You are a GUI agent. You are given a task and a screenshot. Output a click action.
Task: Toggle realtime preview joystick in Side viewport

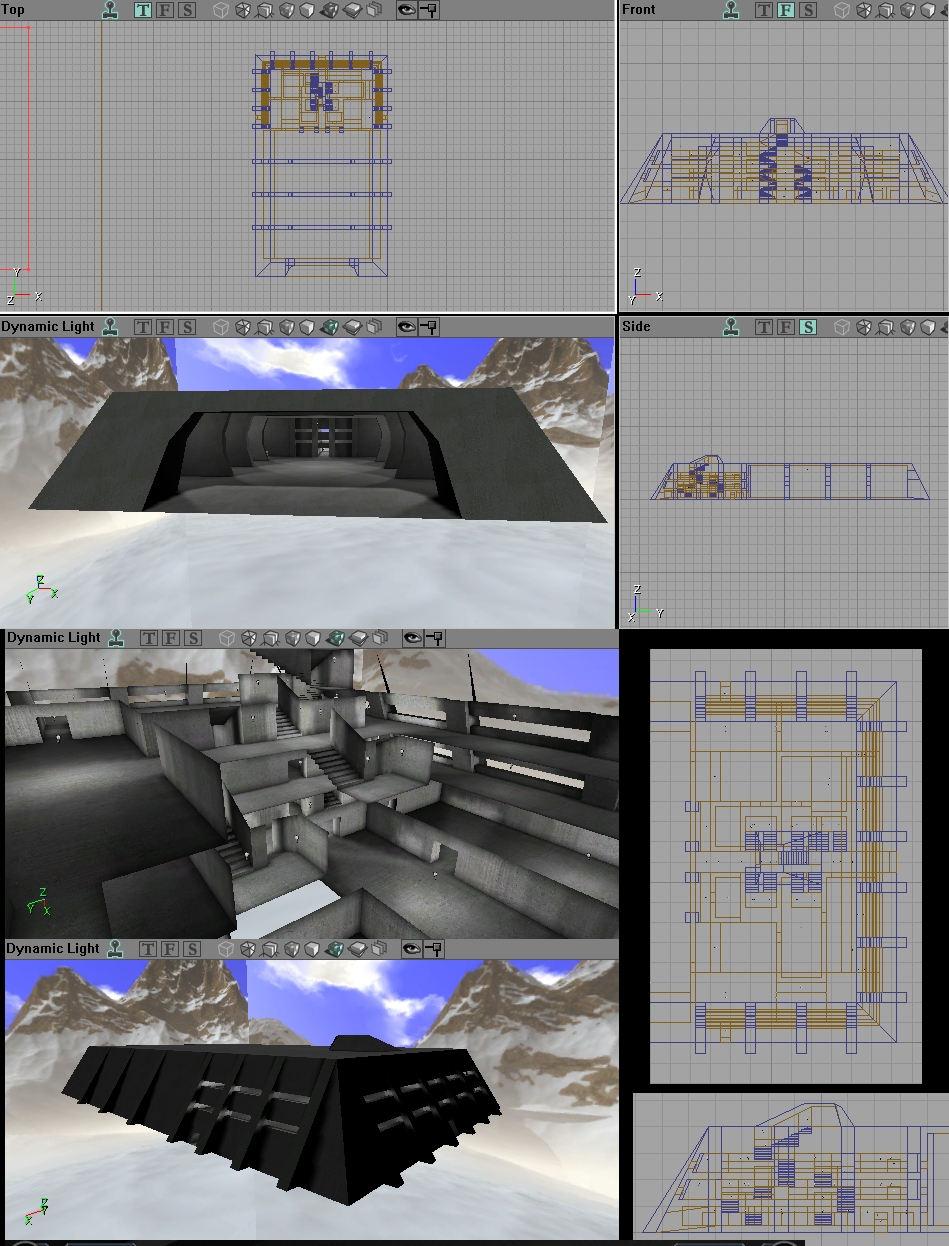tap(733, 327)
